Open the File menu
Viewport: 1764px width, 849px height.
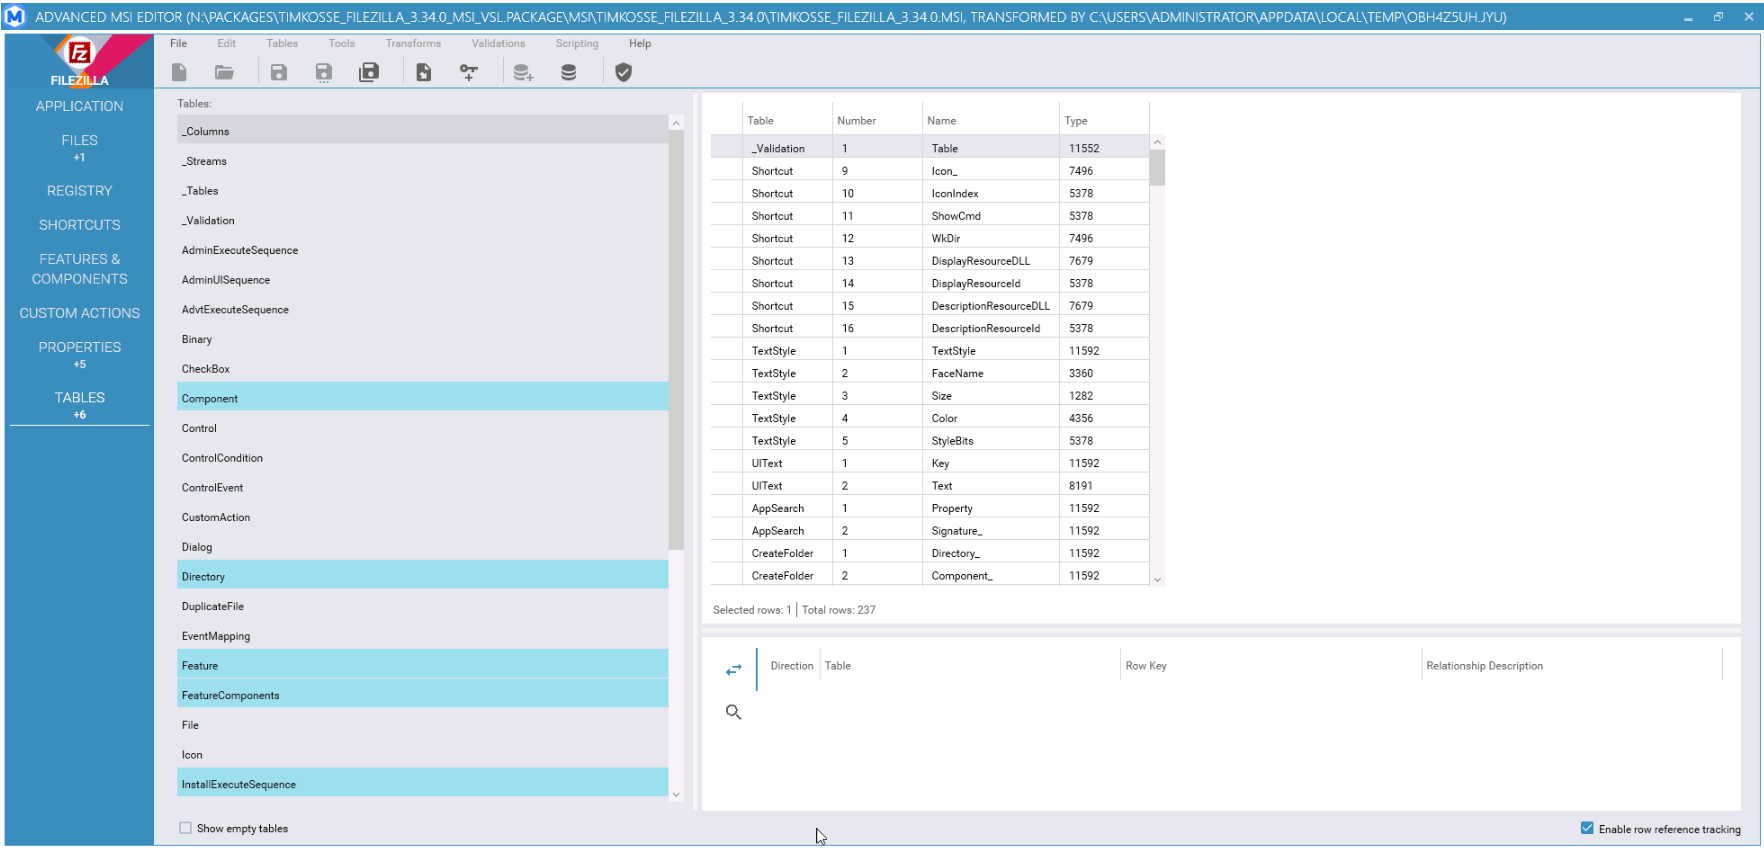click(179, 43)
